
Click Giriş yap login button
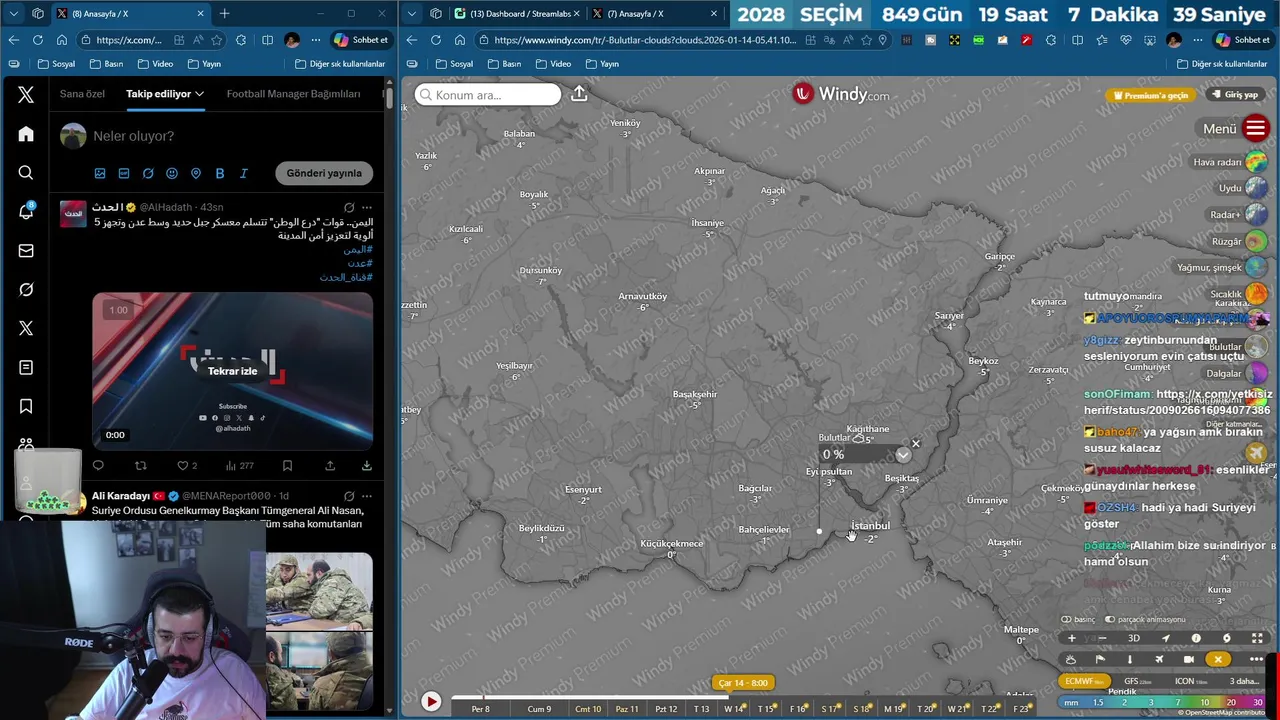pos(1234,94)
